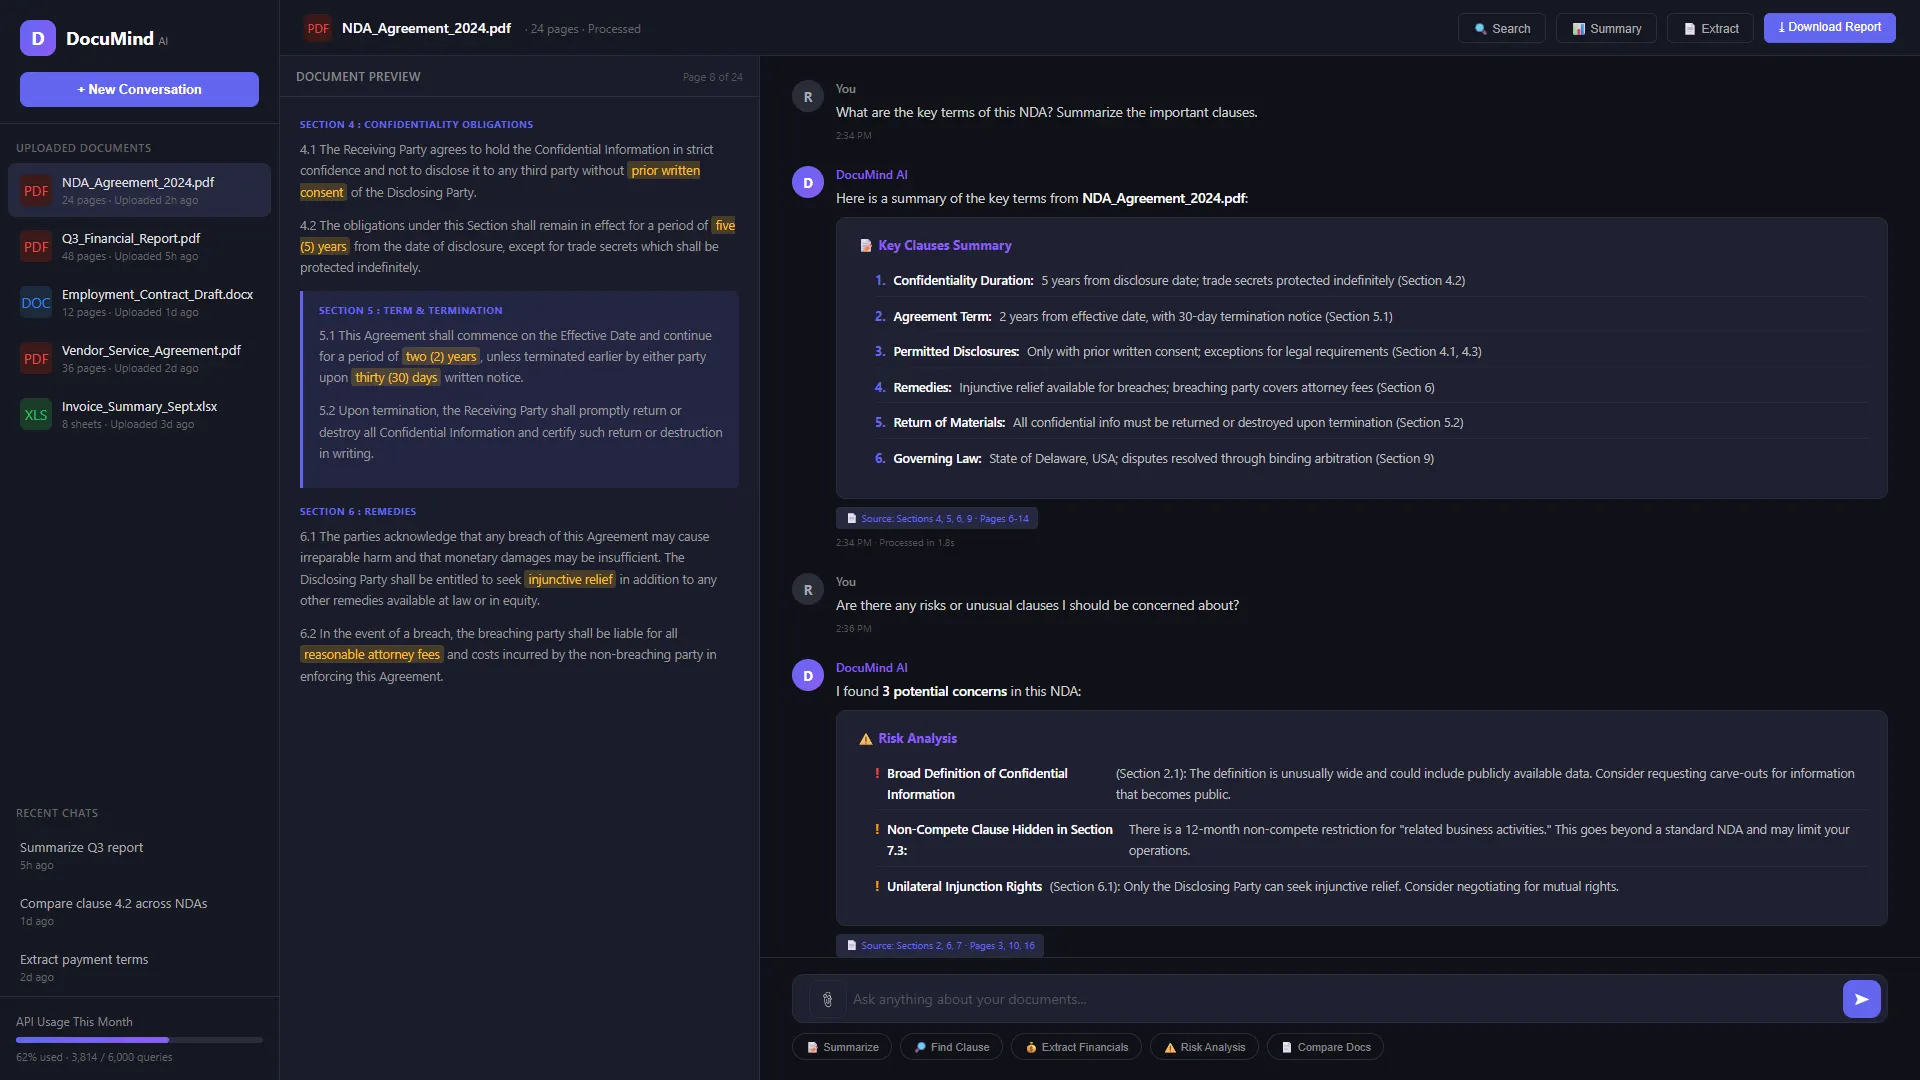Click user avatar R on first message
The image size is (1920, 1080).
[808, 97]
